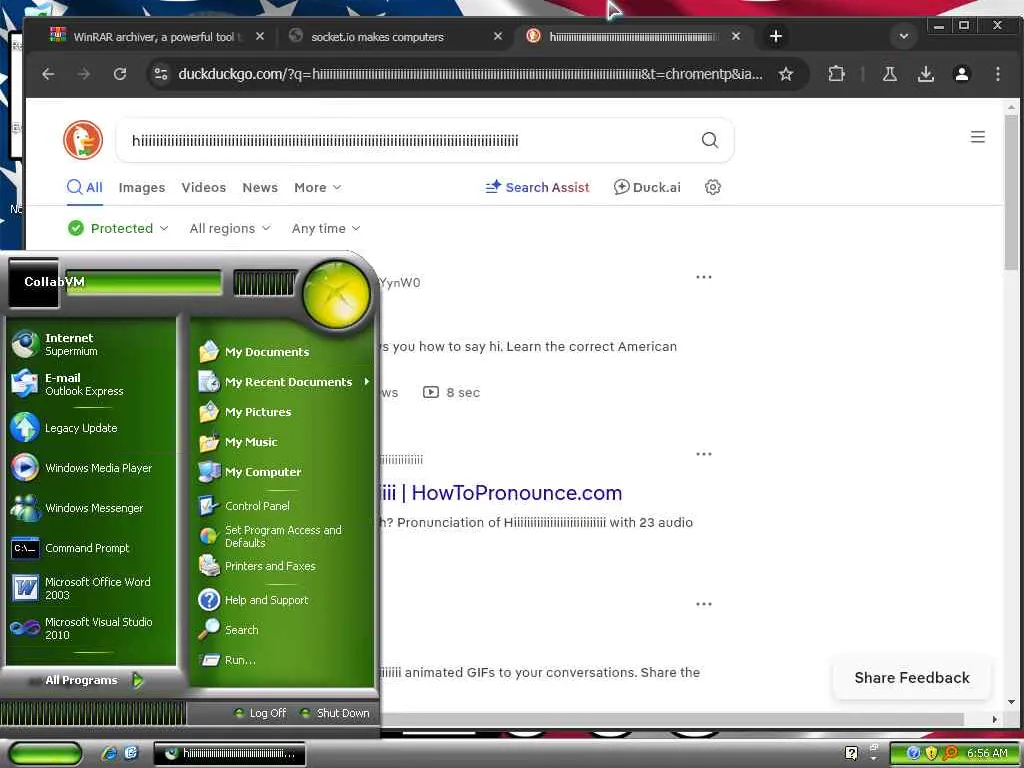Viewport: 1024px width, 768px height.
Task: Click the search magnifier button
Action: [710, 140]
